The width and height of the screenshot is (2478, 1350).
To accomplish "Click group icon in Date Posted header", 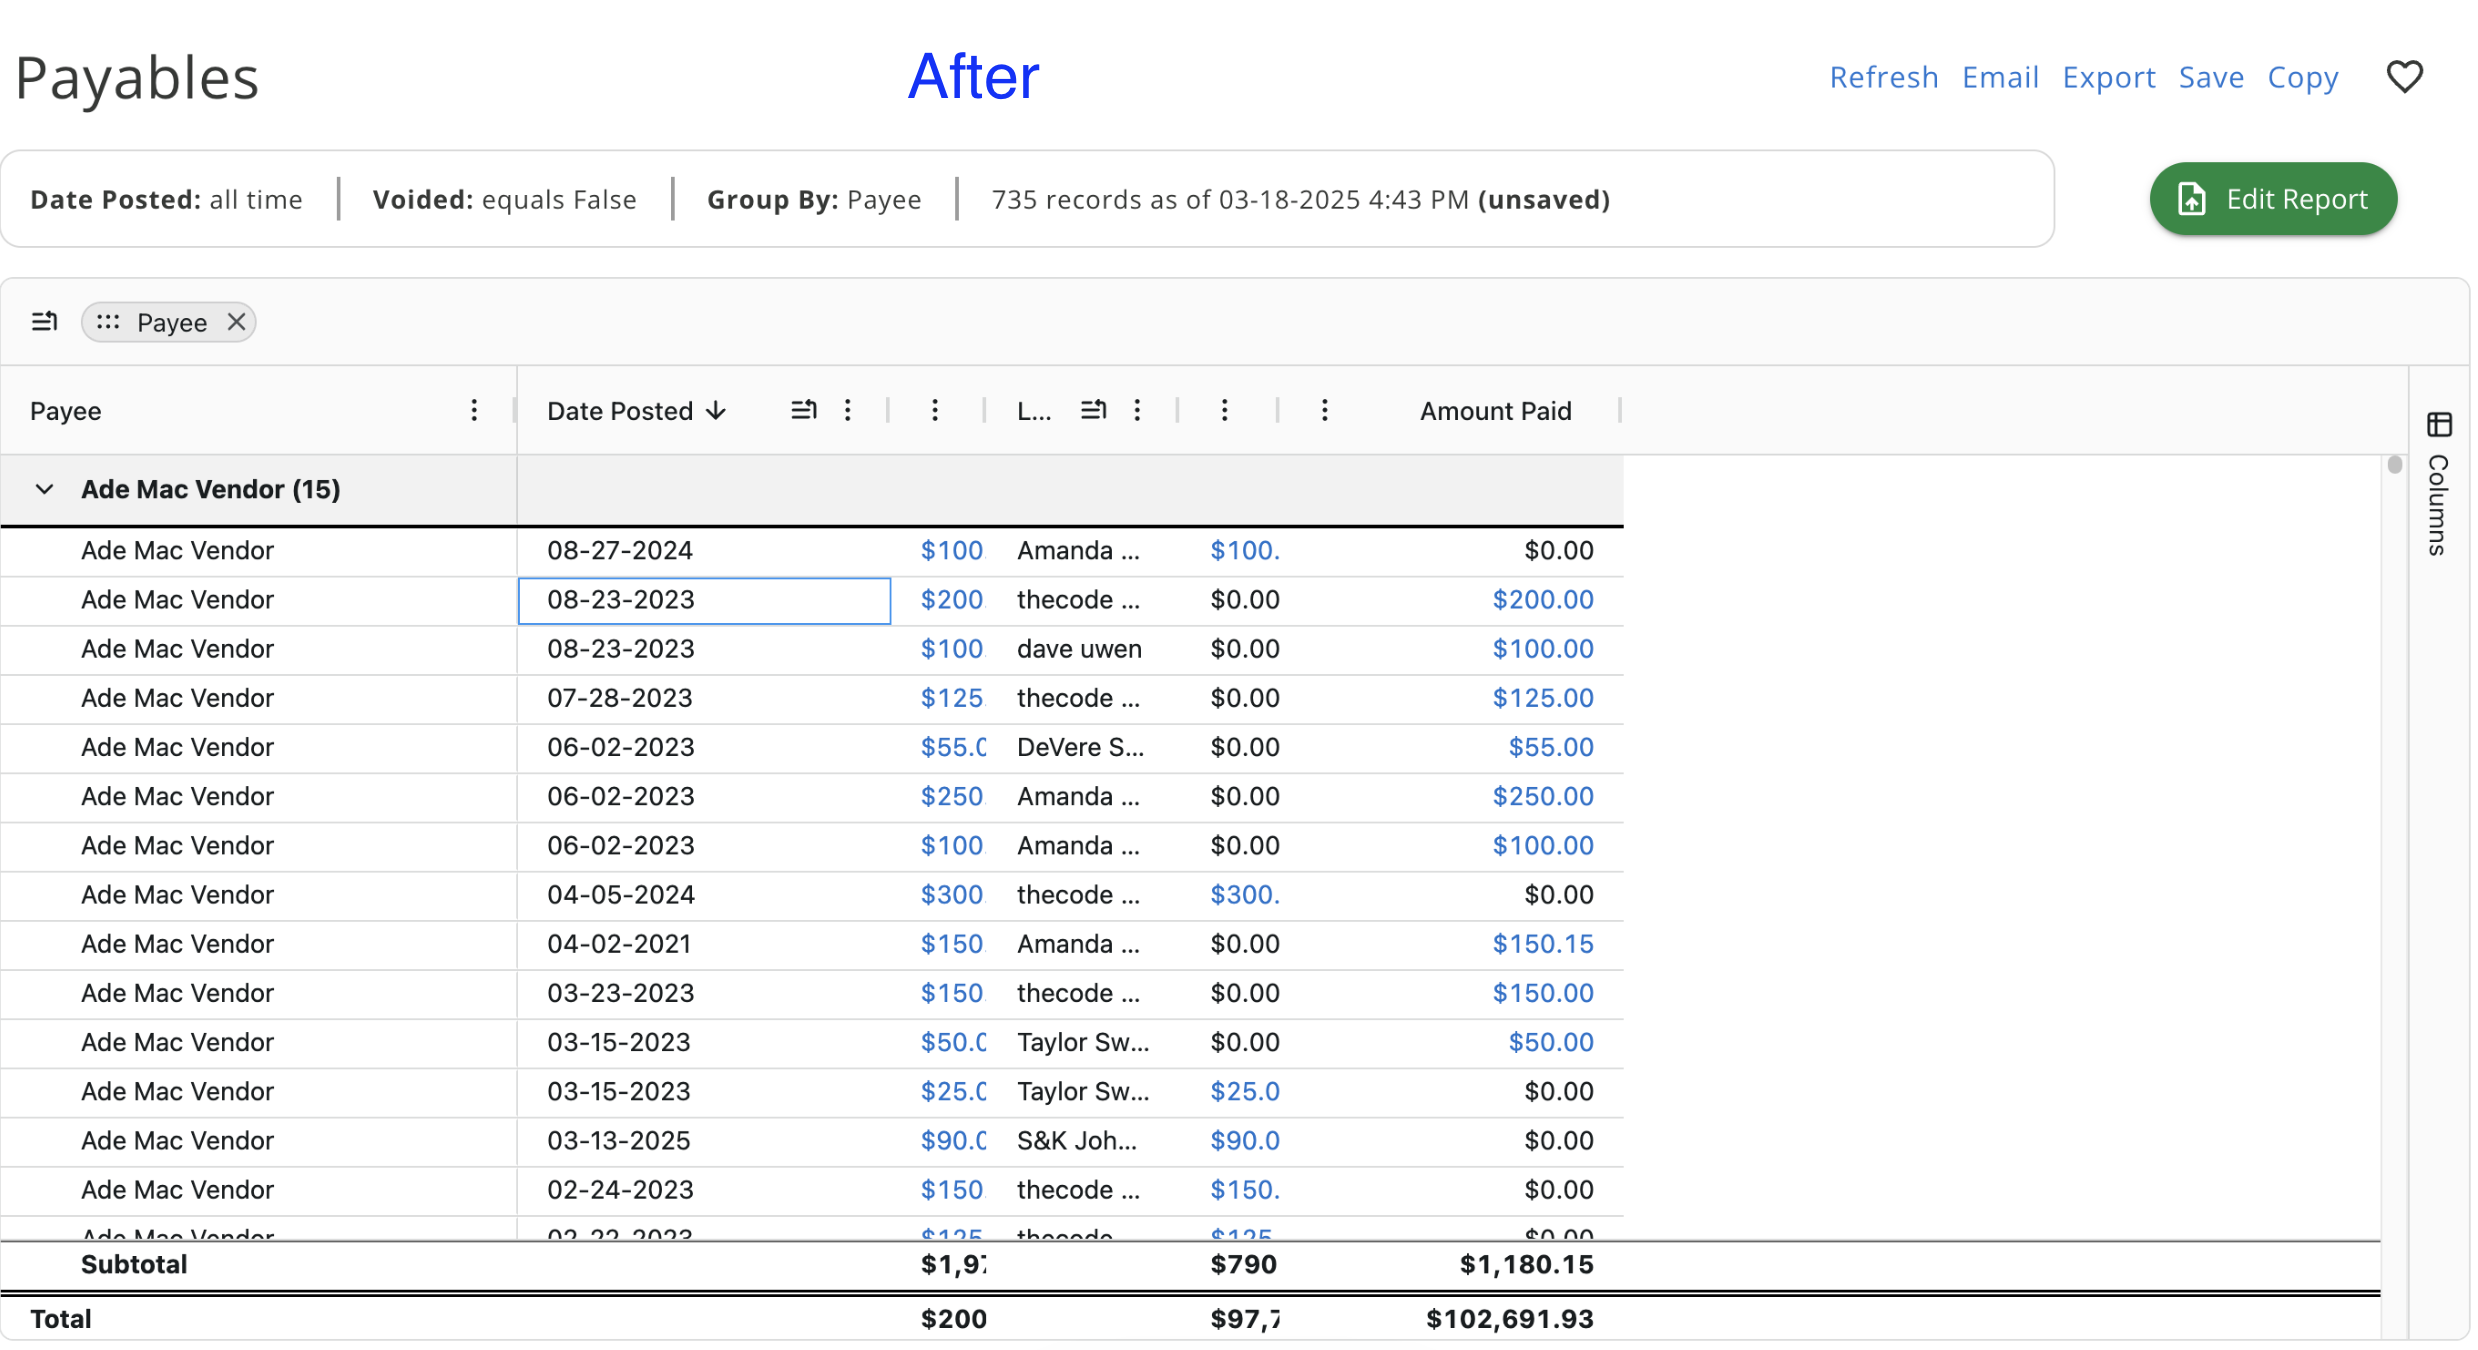I will pos(803,410).
